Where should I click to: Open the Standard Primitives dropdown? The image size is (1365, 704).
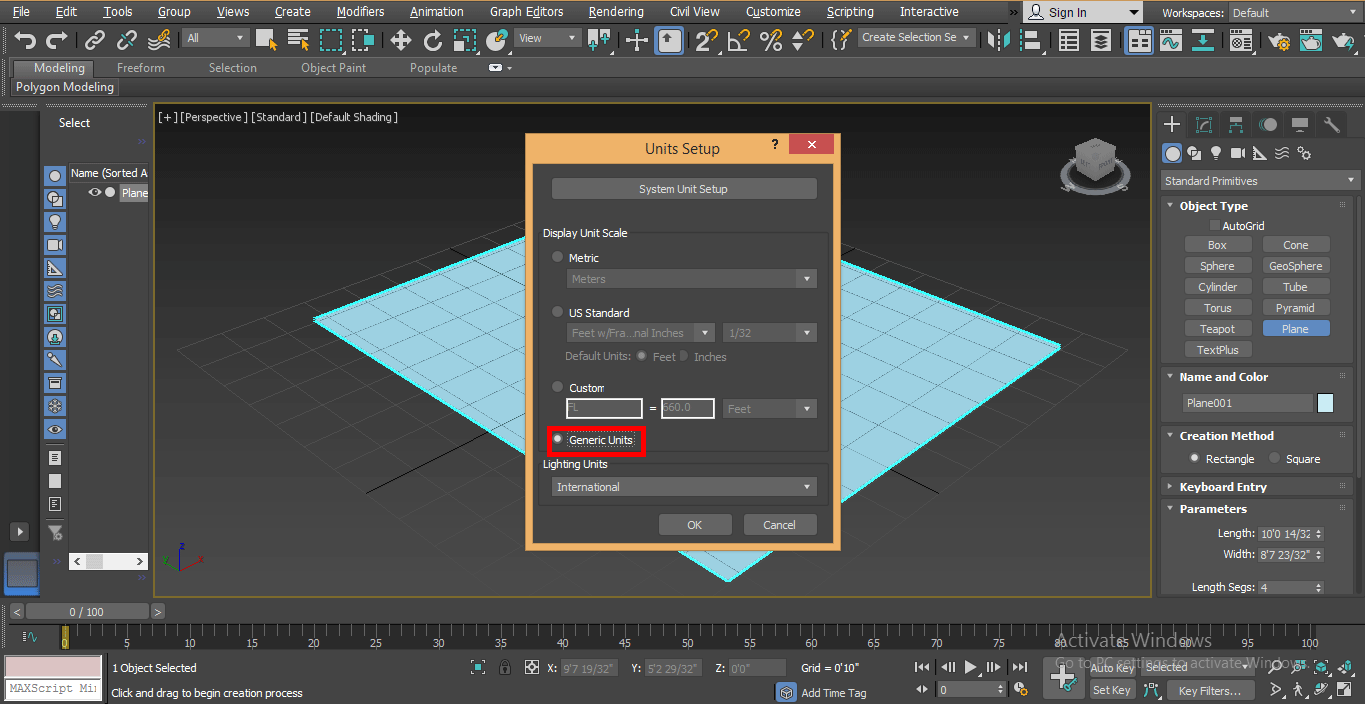[1260, 181]
